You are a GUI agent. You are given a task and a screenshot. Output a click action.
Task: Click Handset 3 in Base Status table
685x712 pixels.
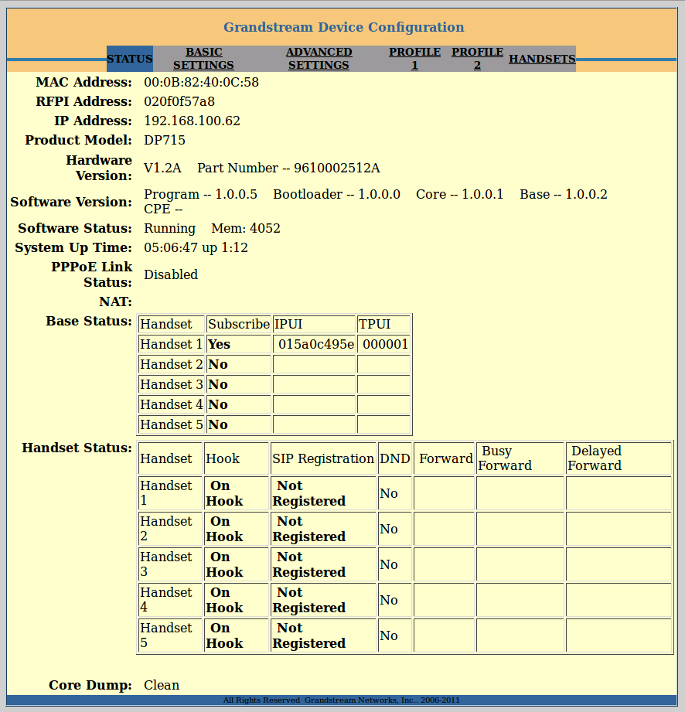171,384
